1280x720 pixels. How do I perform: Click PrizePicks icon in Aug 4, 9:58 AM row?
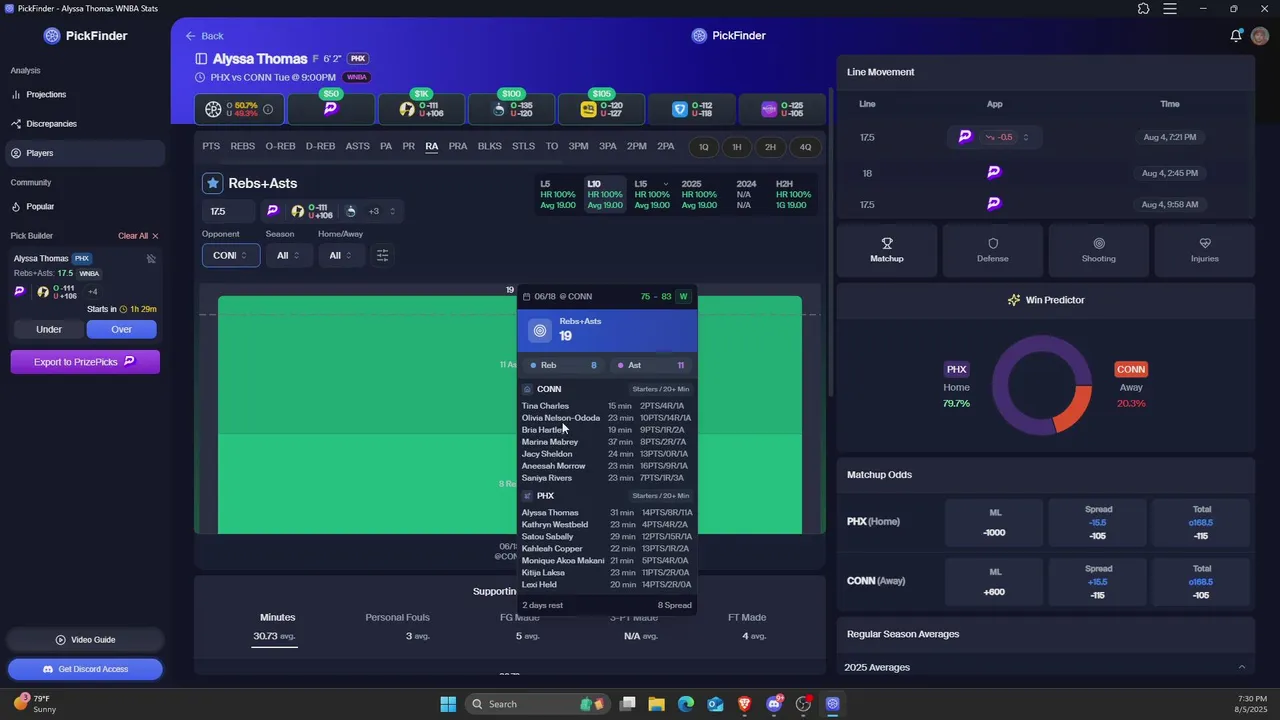993,204
